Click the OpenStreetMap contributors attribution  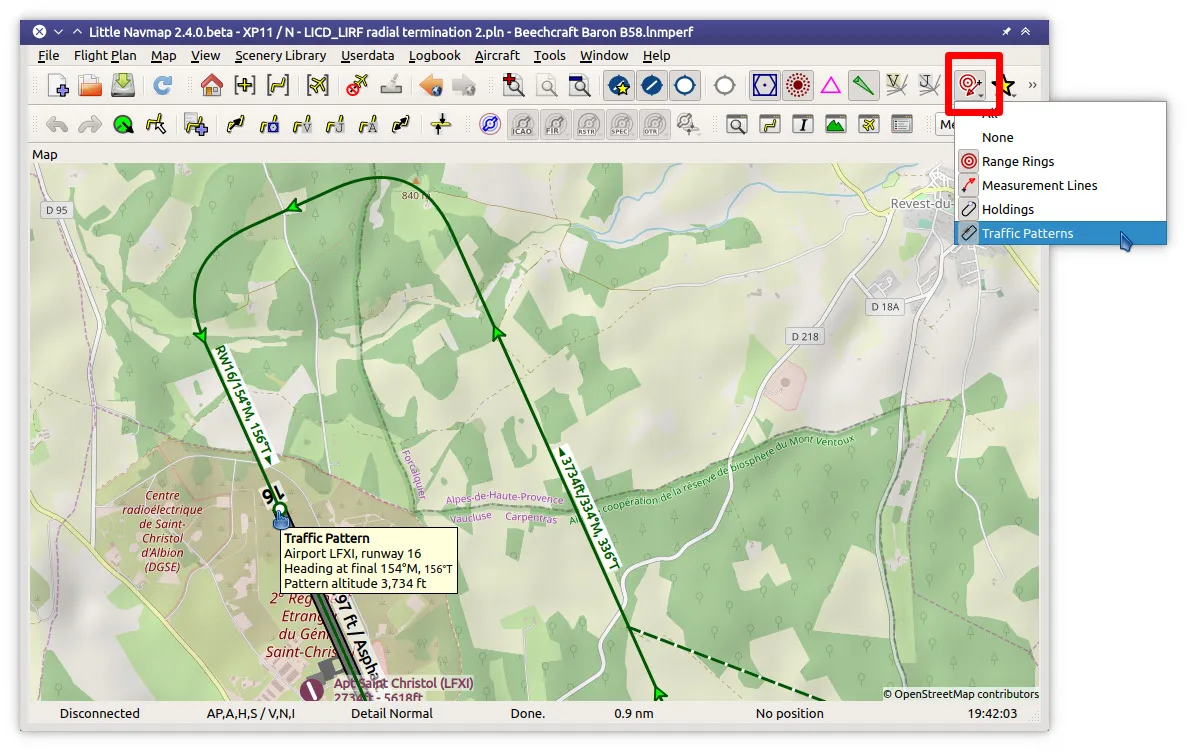[x=960, y=694]
